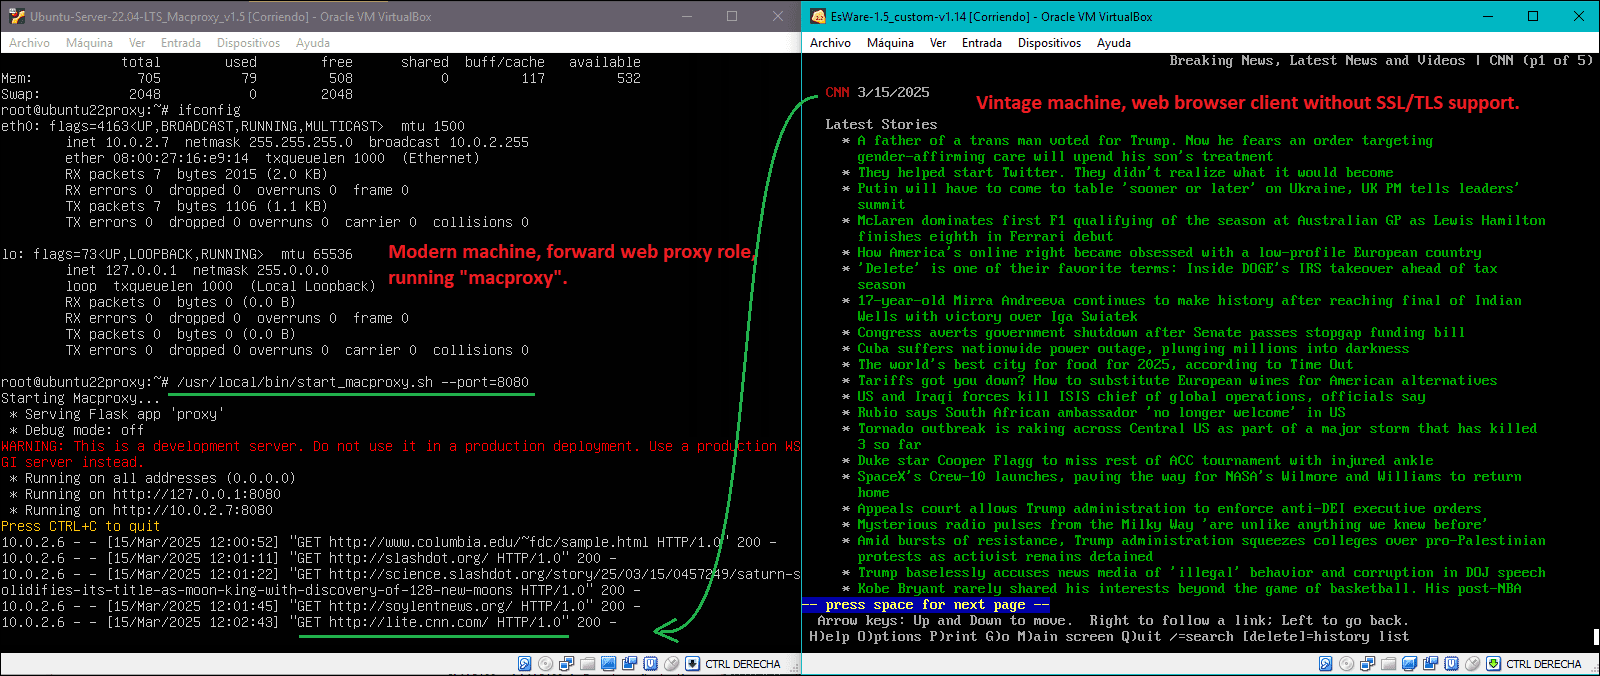Click recording indicator icon in EsWare status bar
The image size is (1600, 676).
[1430, 663]
